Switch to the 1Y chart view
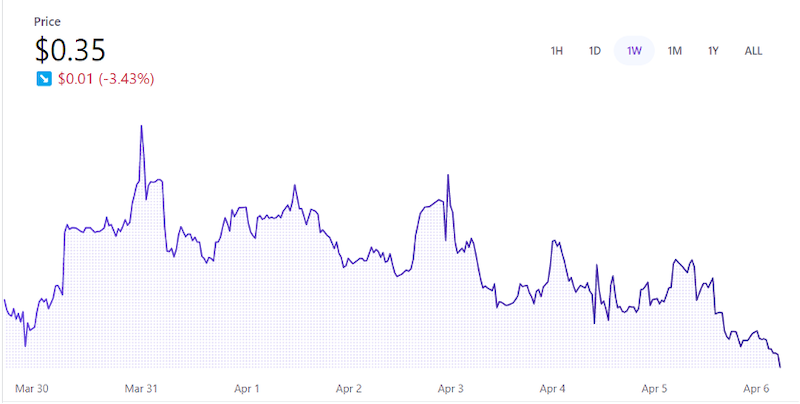Screen dimensions: 800x404 point(713,50)
